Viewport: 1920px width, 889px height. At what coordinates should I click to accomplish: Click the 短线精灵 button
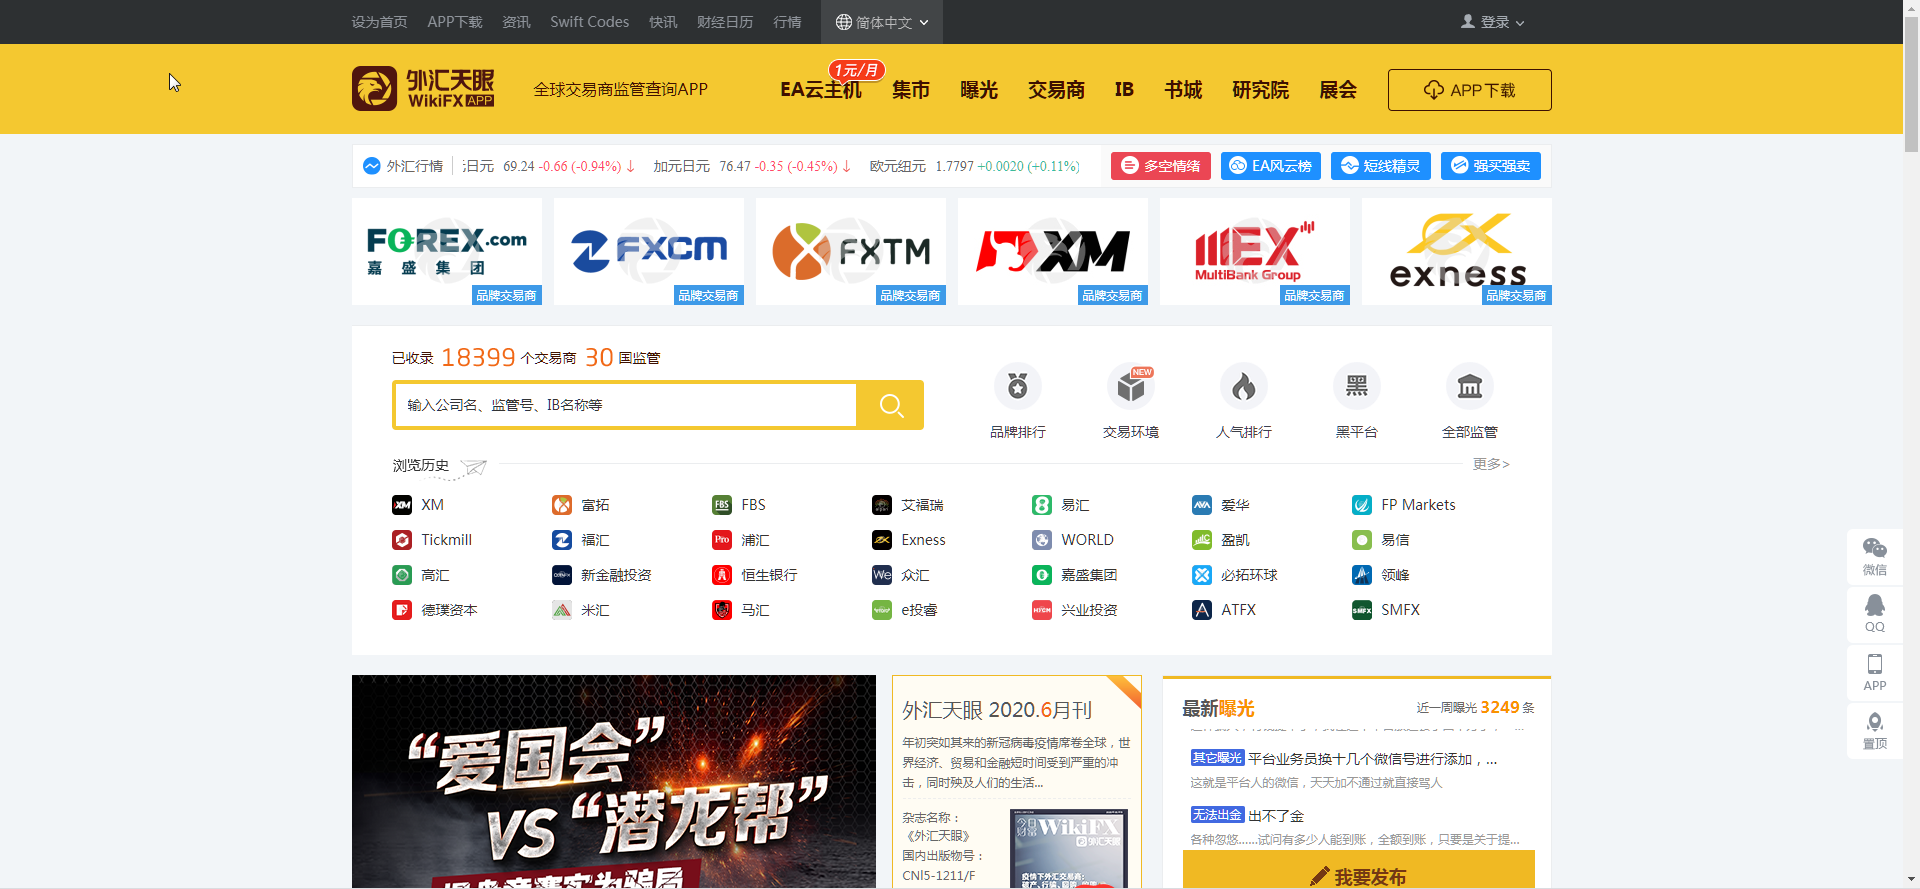[1381, 166]
